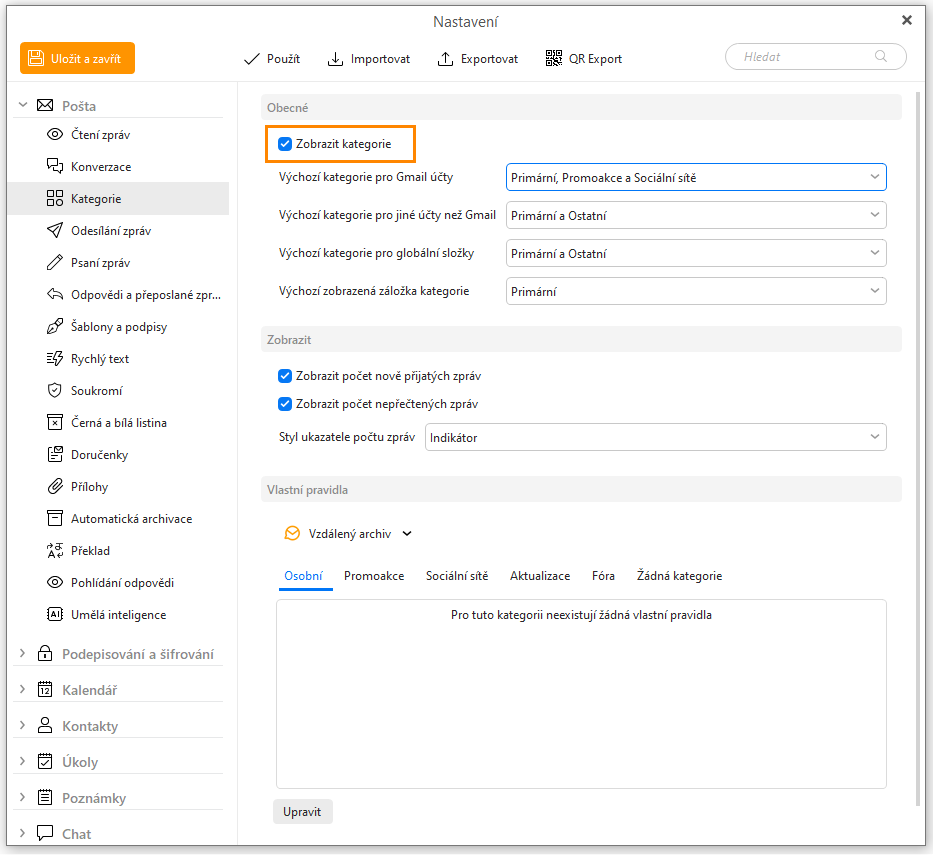Toggle Zobrazit počet nově přijatých zpráv

point(285,376)
